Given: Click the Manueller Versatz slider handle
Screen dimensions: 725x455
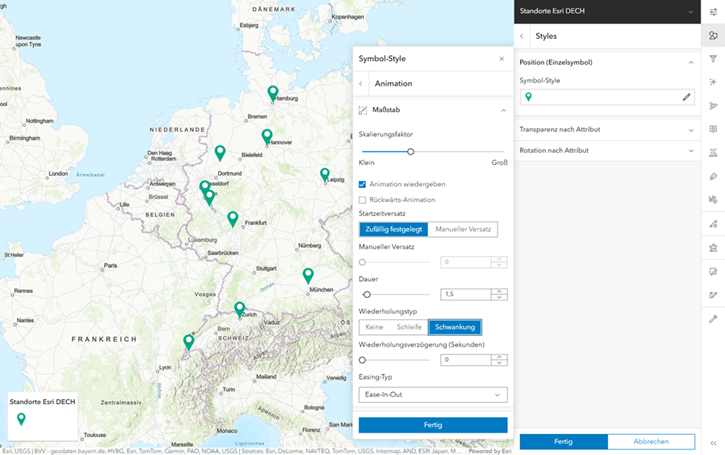Looking at the screenshot, I should click(362, 262).
